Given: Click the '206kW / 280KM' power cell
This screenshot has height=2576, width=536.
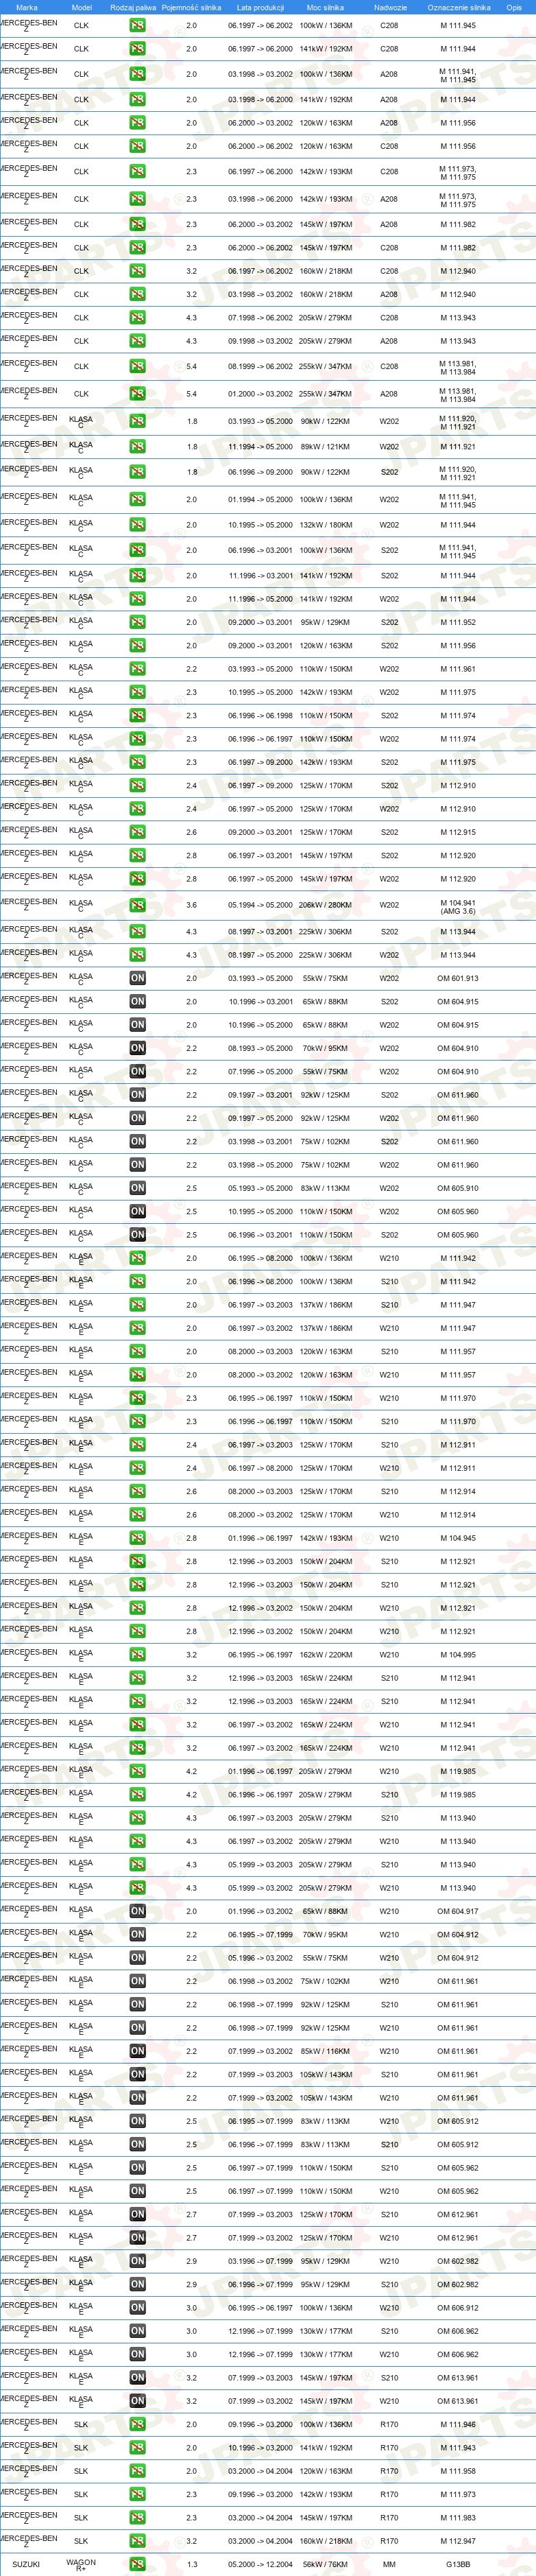Looking at the screenshot, I should coord(326,905).
